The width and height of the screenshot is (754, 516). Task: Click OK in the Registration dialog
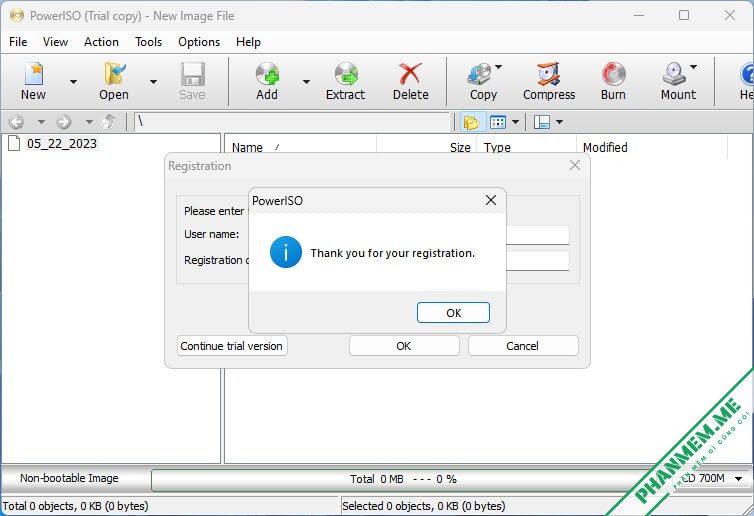[404, 346]
